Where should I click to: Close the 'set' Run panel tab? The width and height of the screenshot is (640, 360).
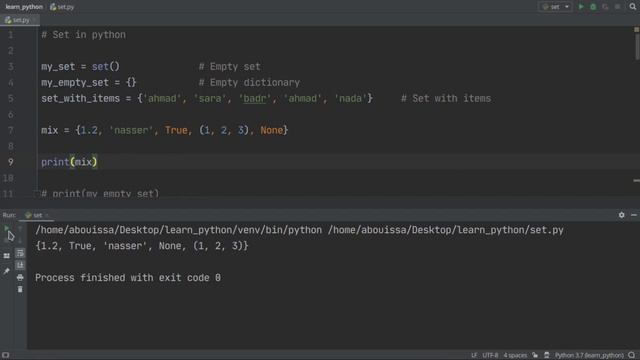(x=47, y=215)
